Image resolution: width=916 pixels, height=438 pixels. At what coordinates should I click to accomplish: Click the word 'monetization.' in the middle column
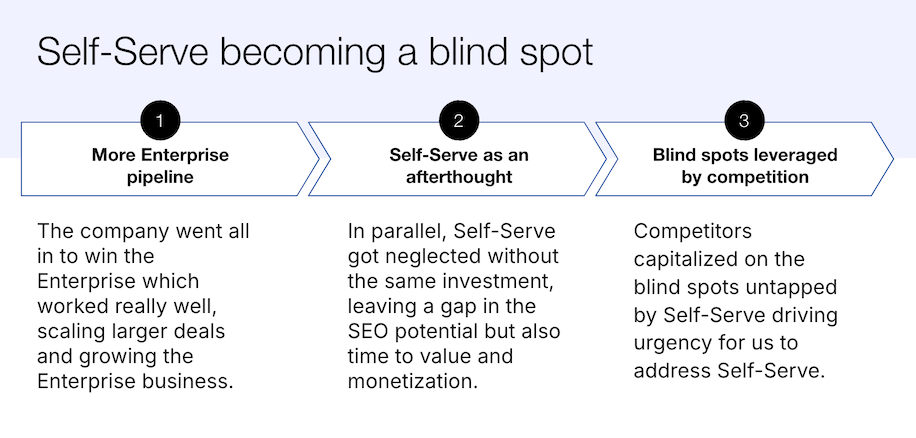[413, 381]
